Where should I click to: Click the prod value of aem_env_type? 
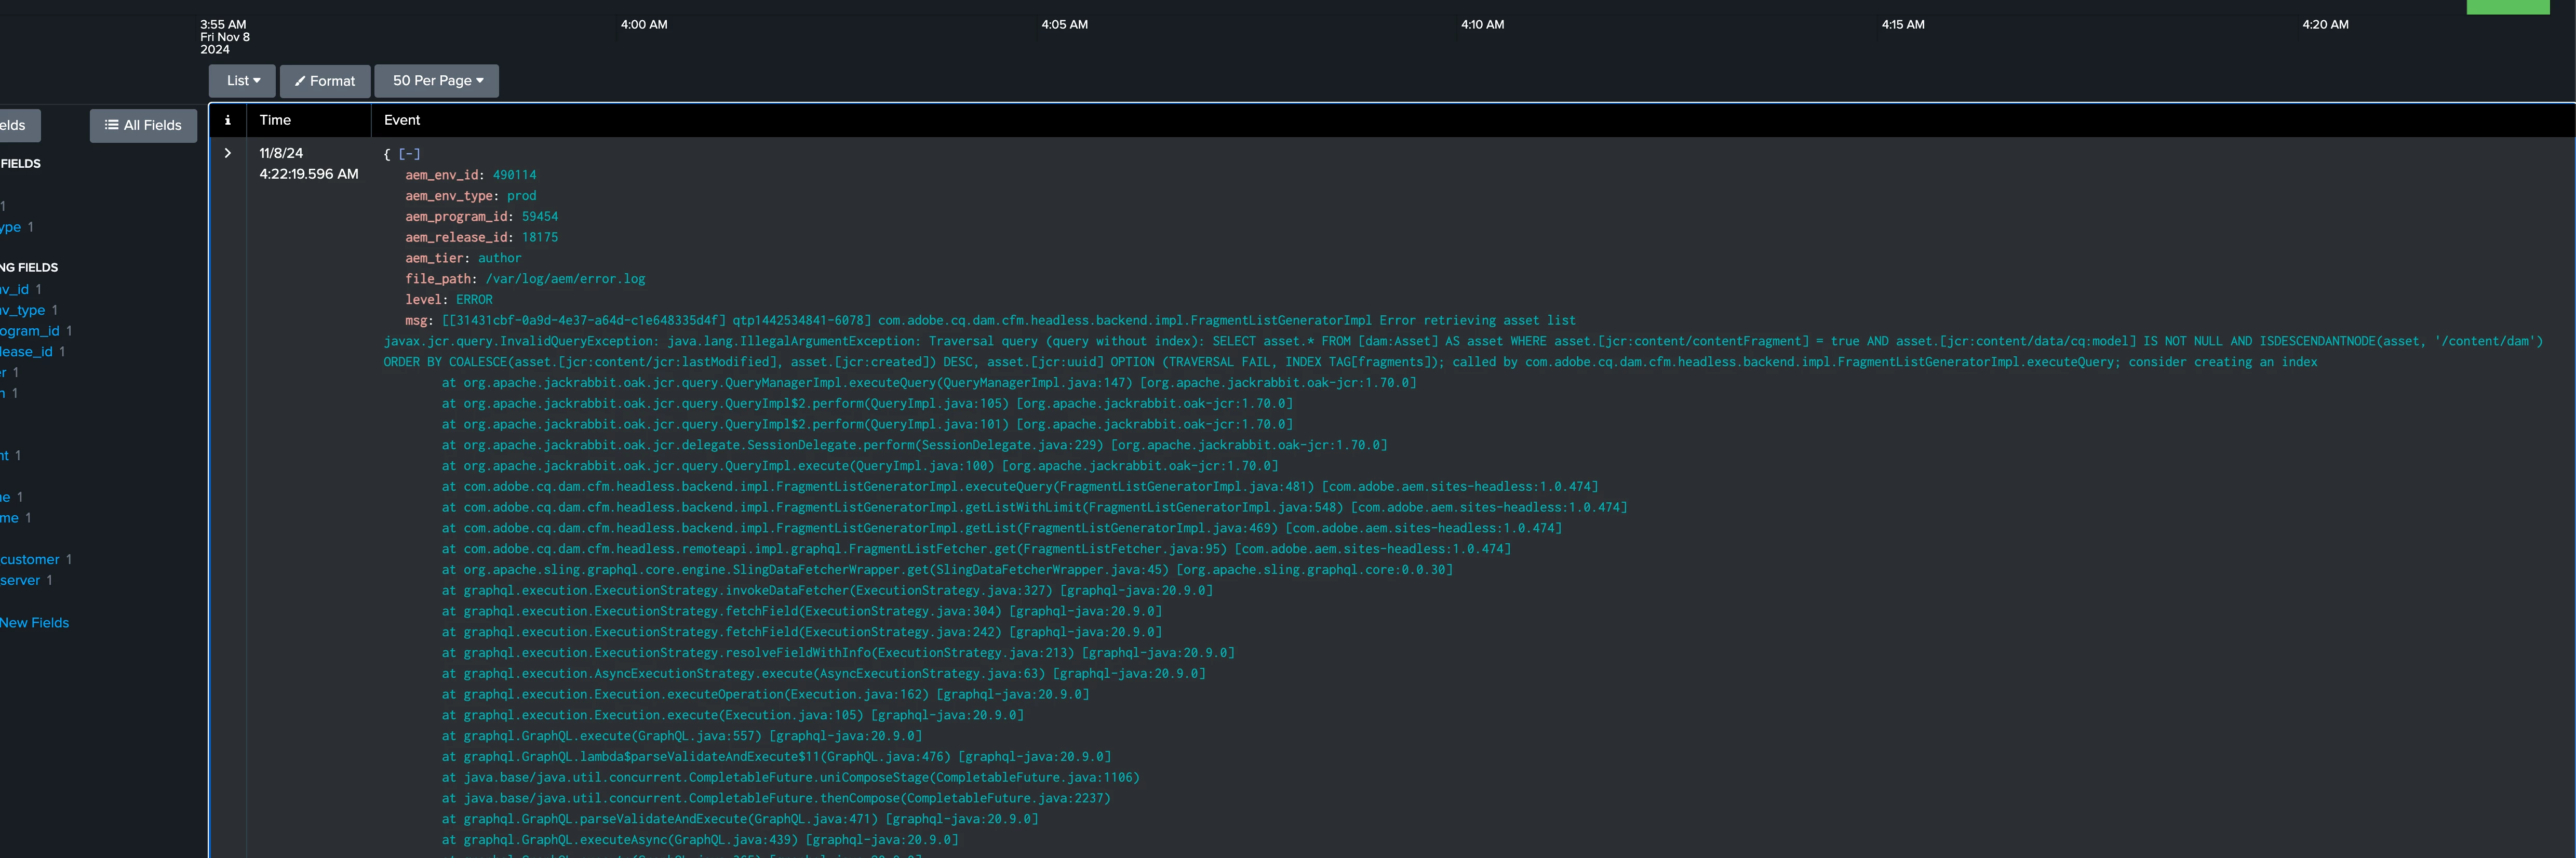tap(521, 196)
